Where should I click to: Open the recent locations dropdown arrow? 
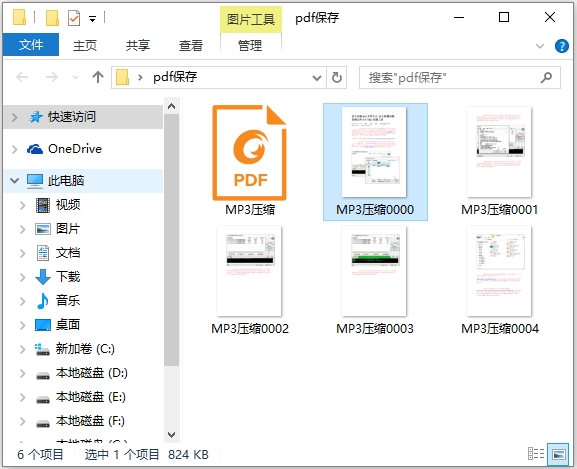pyautogui.click(x=75, y=78)
